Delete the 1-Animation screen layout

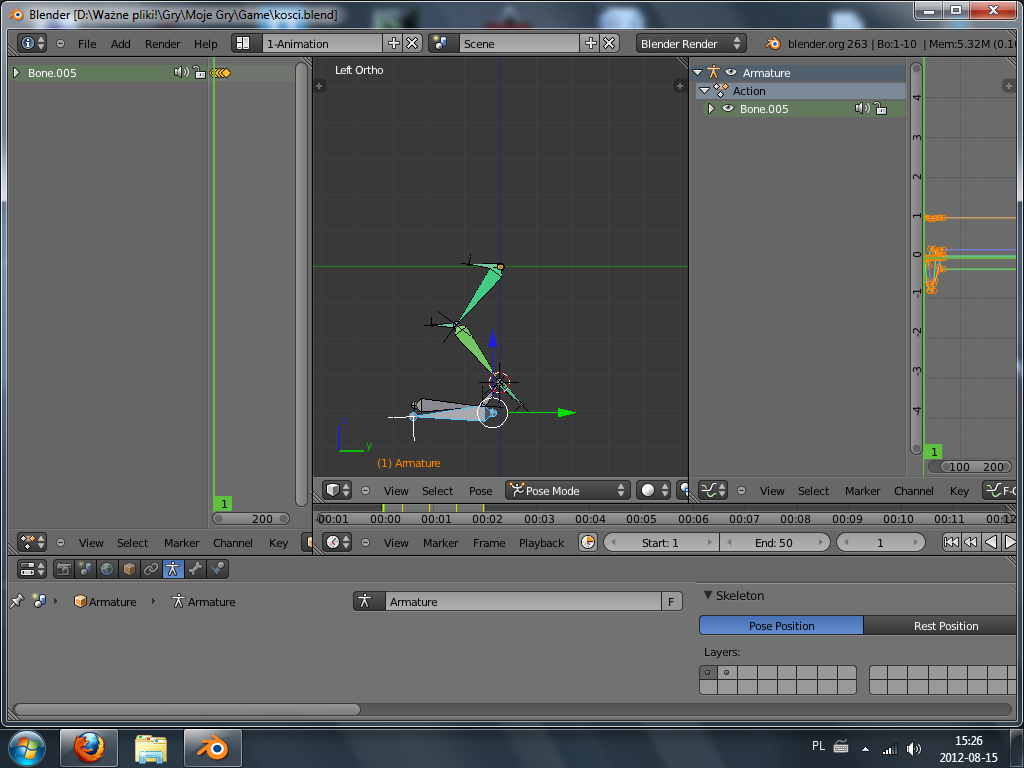(412, 44)
